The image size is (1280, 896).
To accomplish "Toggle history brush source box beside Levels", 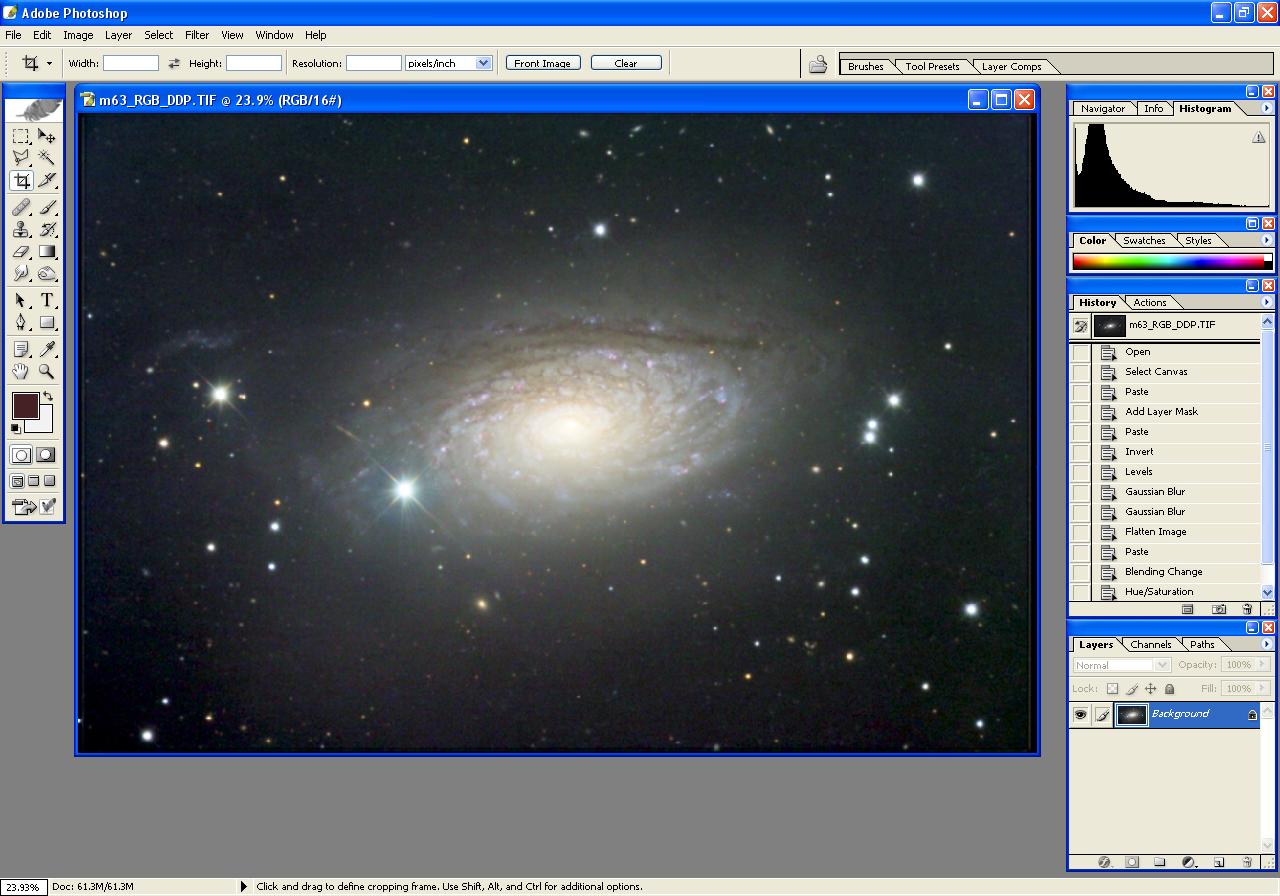I will click(x=1081, y=472).
